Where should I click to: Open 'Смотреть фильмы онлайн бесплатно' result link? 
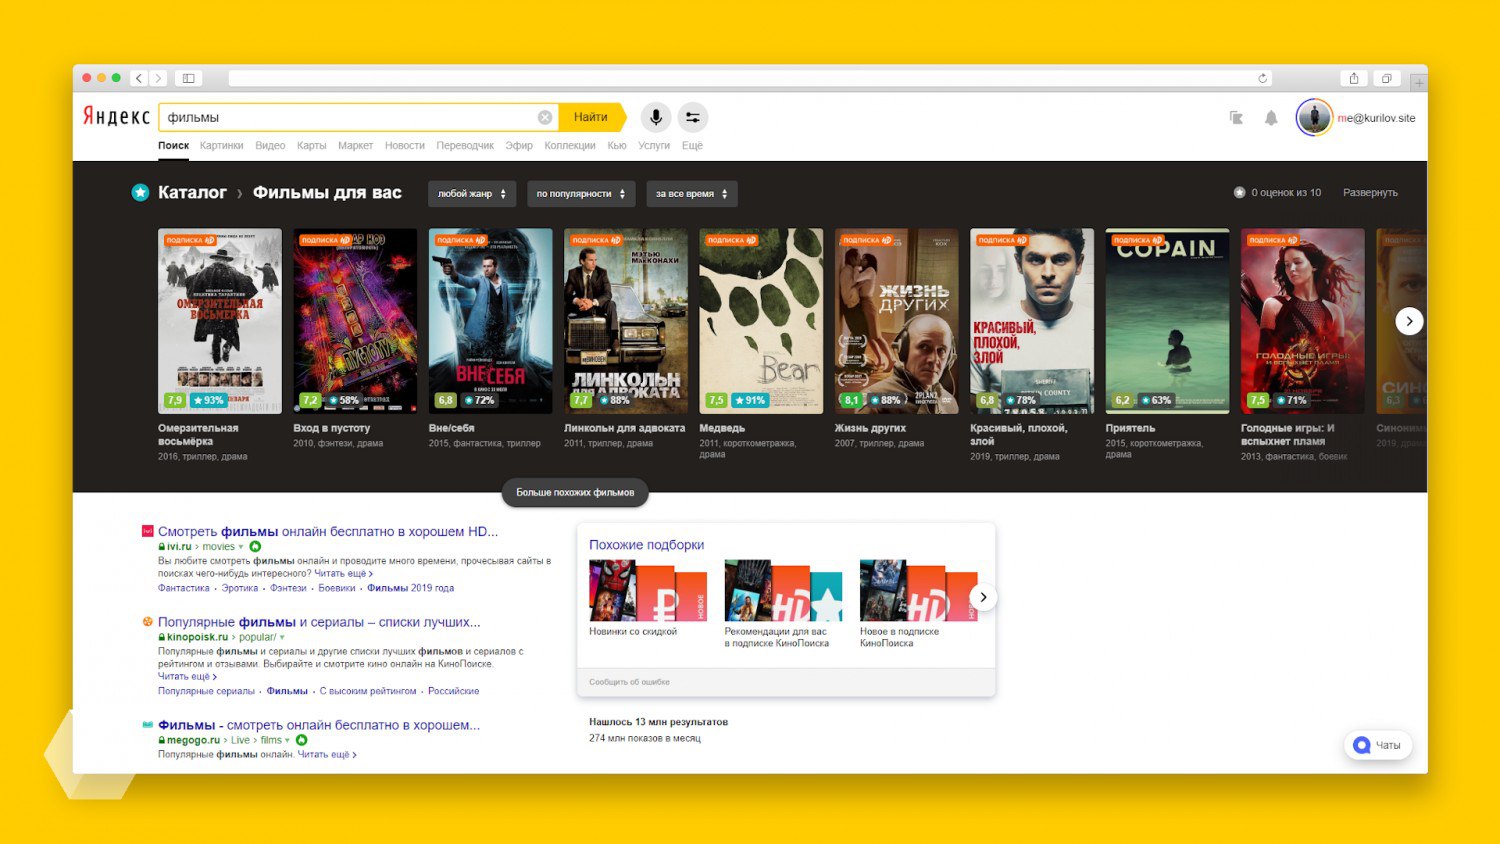328,531
